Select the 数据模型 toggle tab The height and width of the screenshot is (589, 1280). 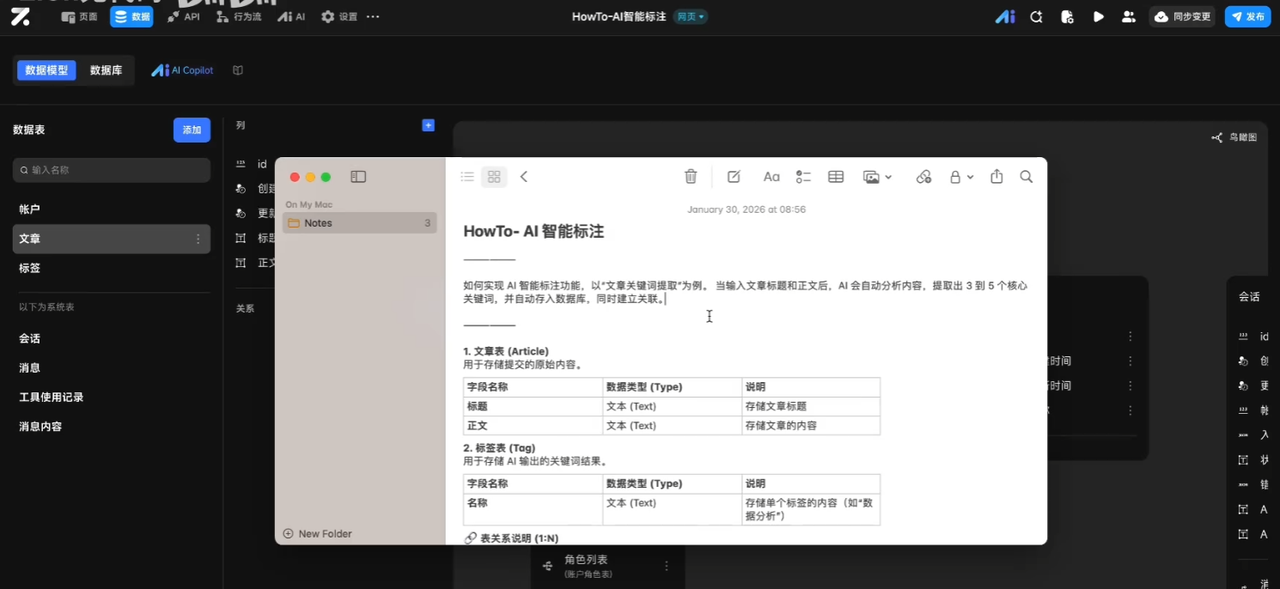click(x=46, y=70)
